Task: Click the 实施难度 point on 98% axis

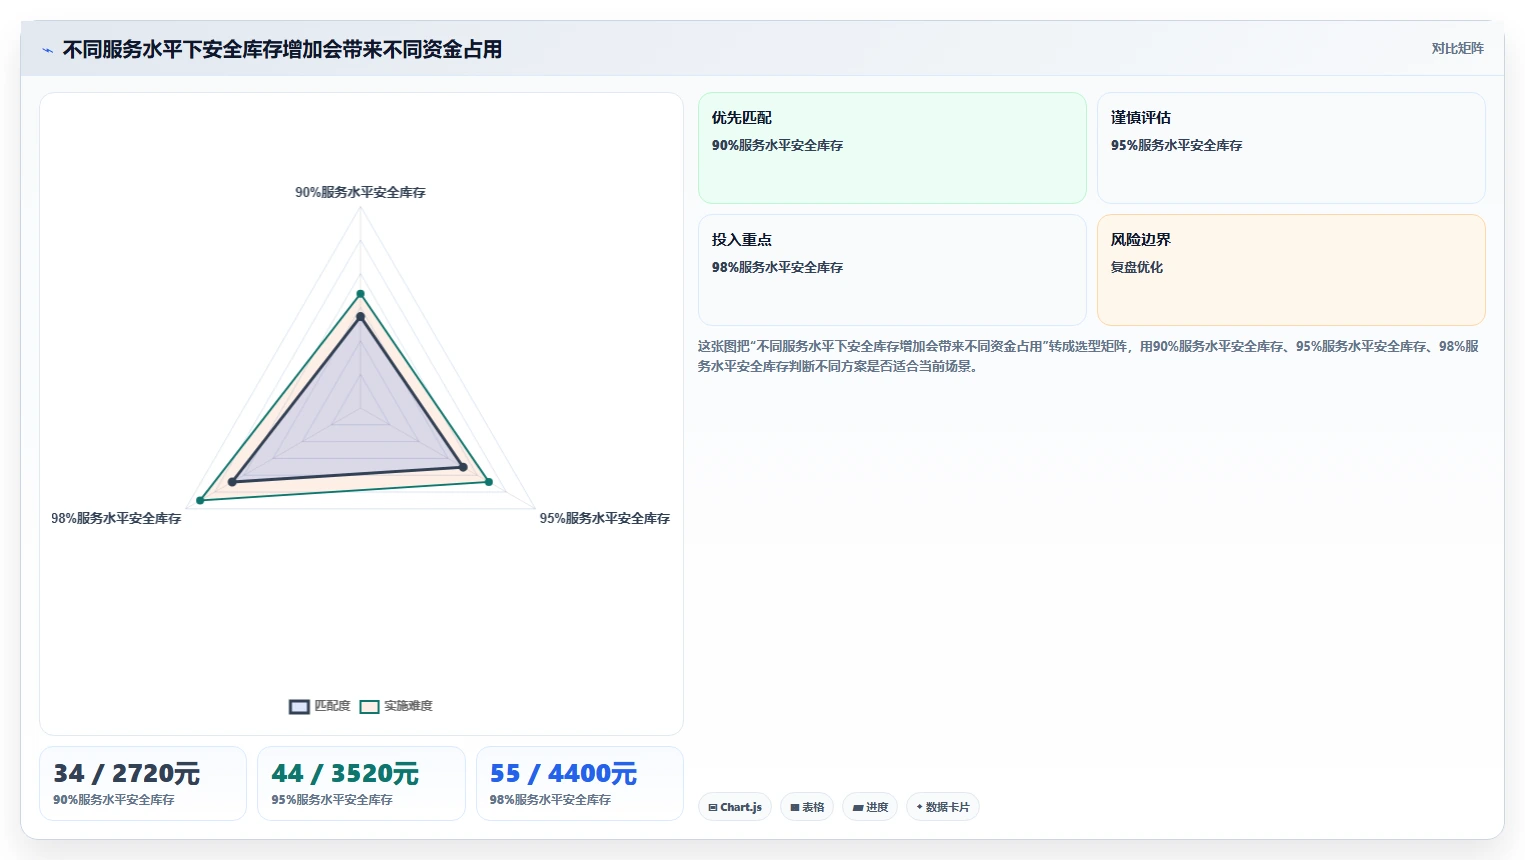Action: [x=201, y=500]
